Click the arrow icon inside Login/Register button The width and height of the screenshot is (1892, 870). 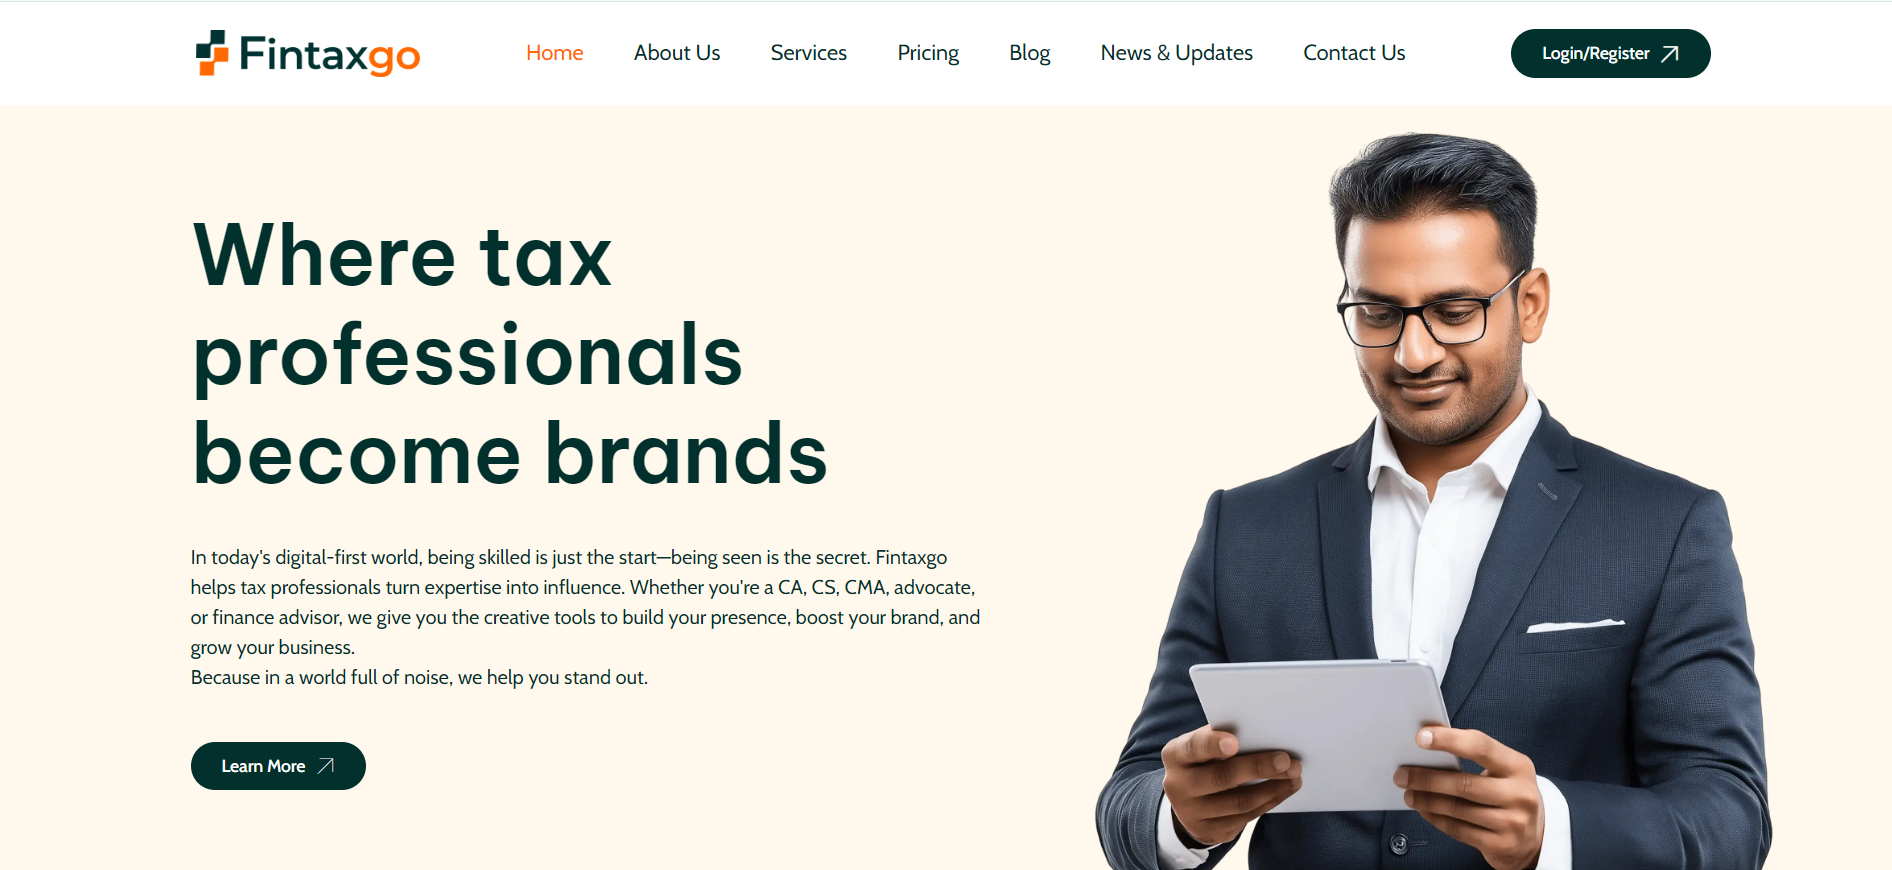pyautogui.click(x=1669, y=54)
